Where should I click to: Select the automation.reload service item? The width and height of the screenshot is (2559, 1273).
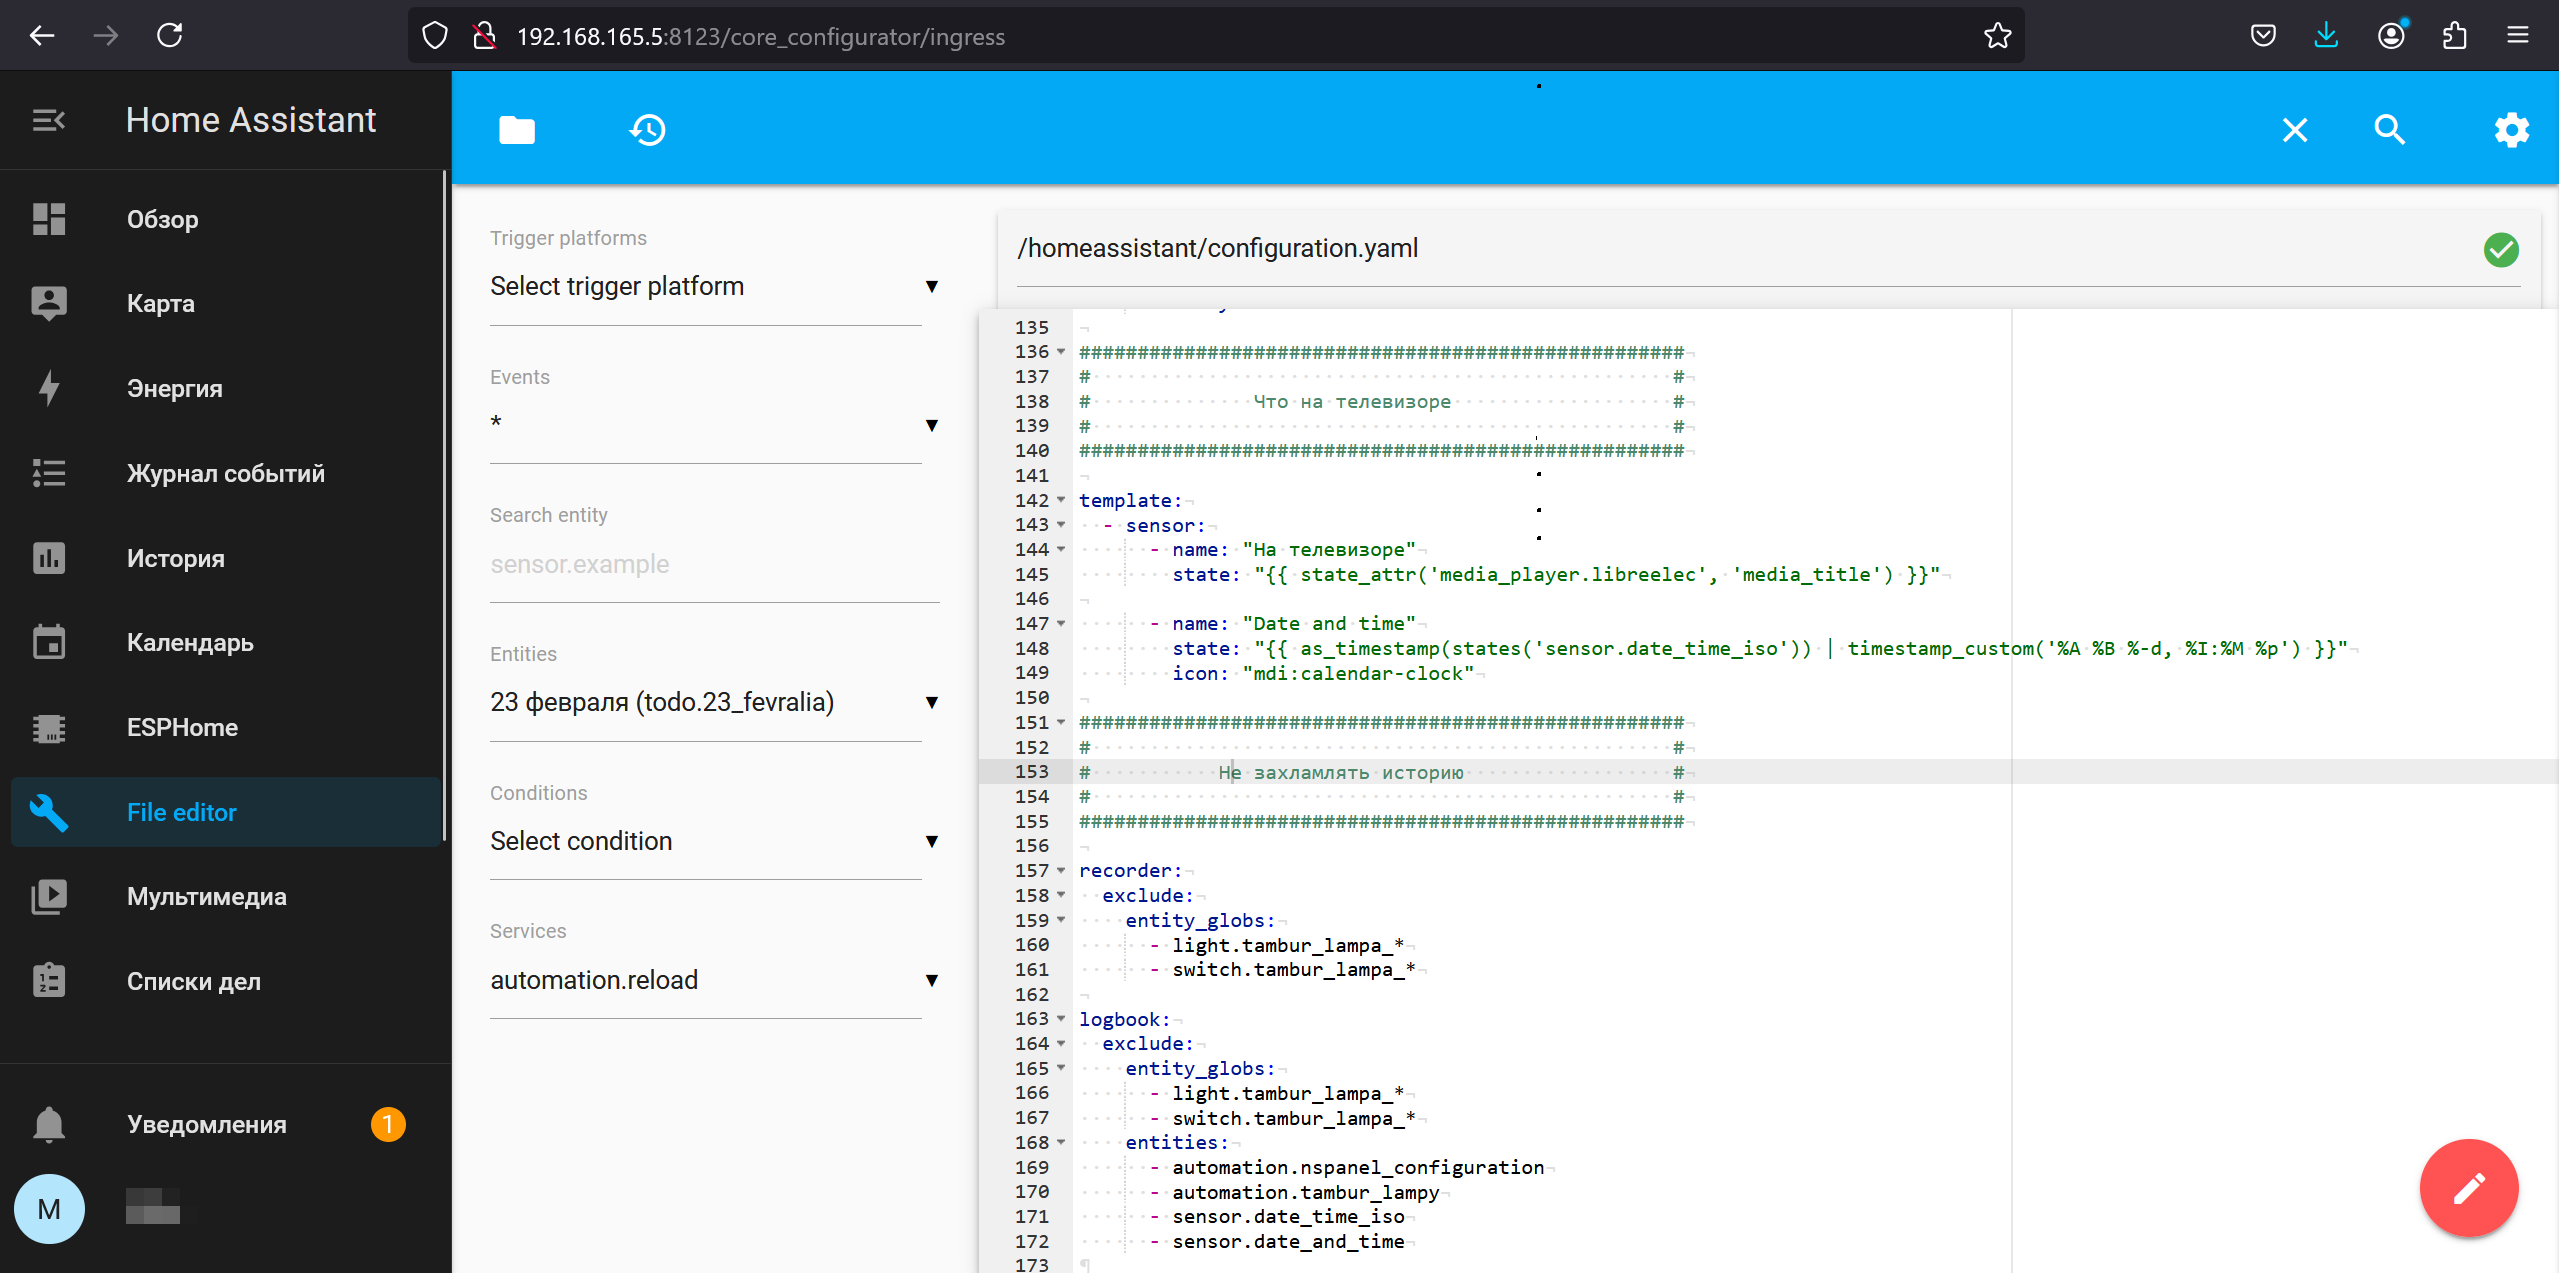pos(592,981)
